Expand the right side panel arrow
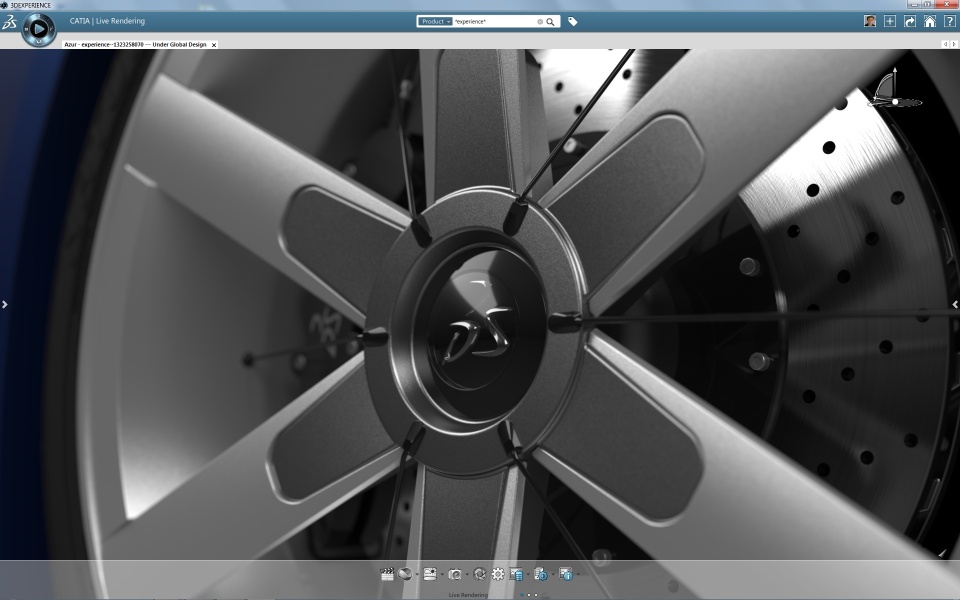 click(x=955, y=304)
